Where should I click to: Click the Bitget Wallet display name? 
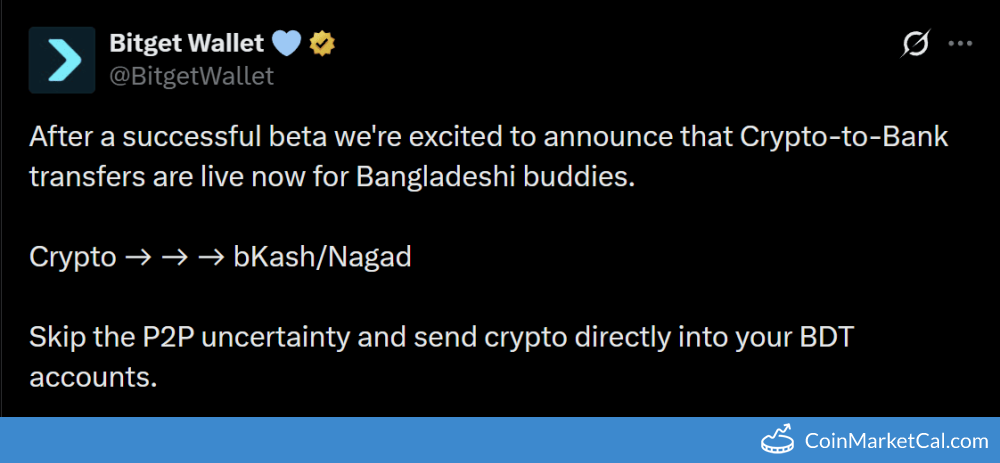(186, 44)
